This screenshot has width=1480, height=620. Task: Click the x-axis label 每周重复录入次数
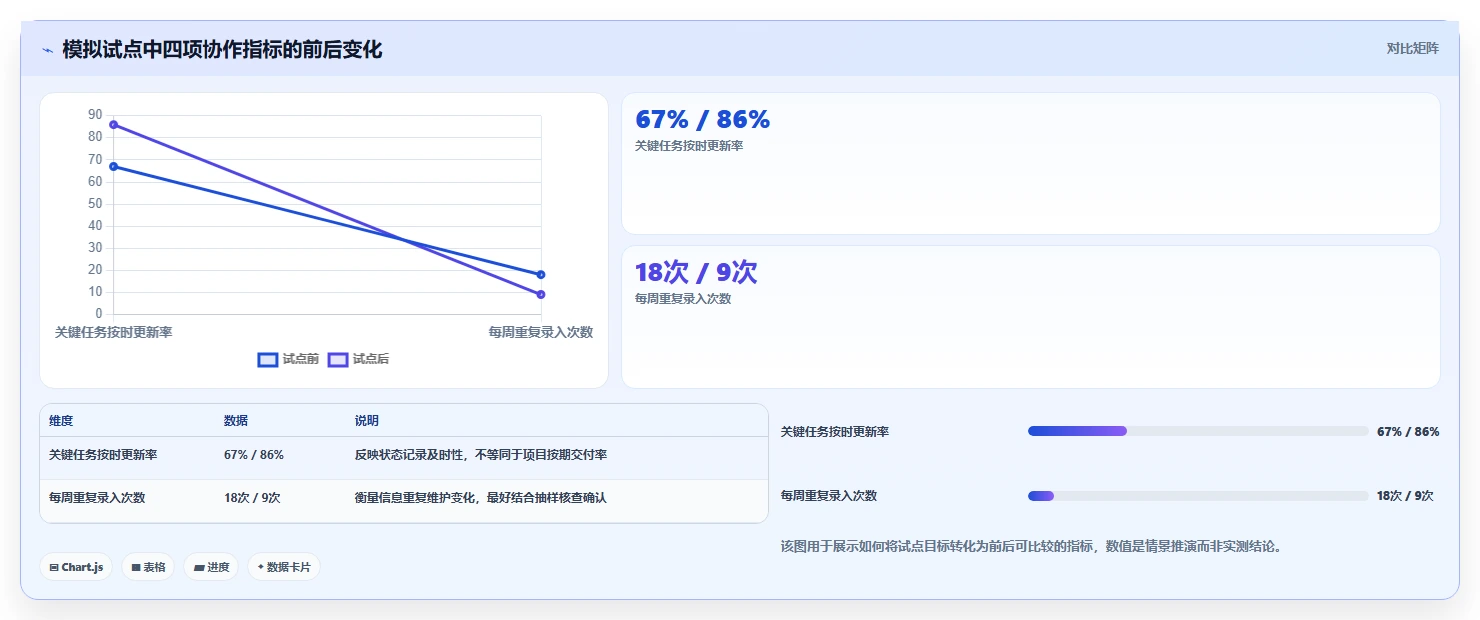tap(541, 332)
